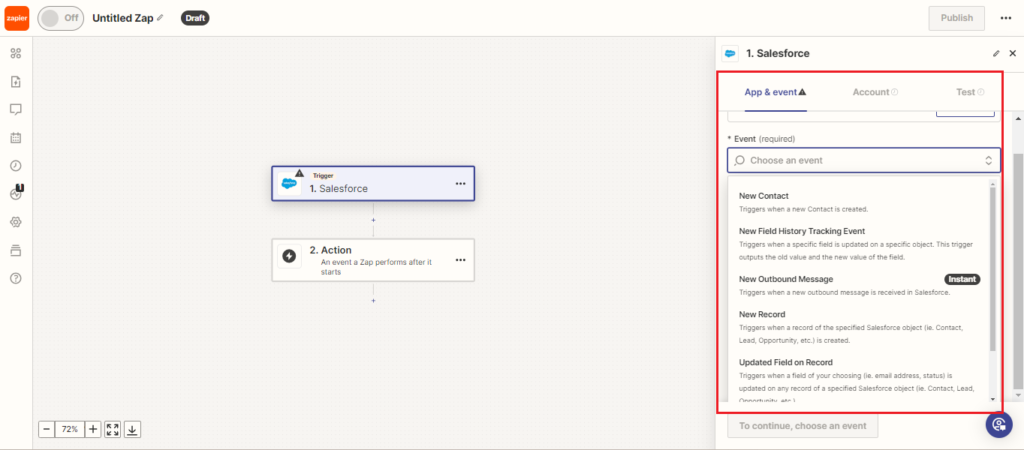The image size is (1024, 450).
Task: Open the speech-bubble notes icon in sidebar
Action: [x=16, y=109]
